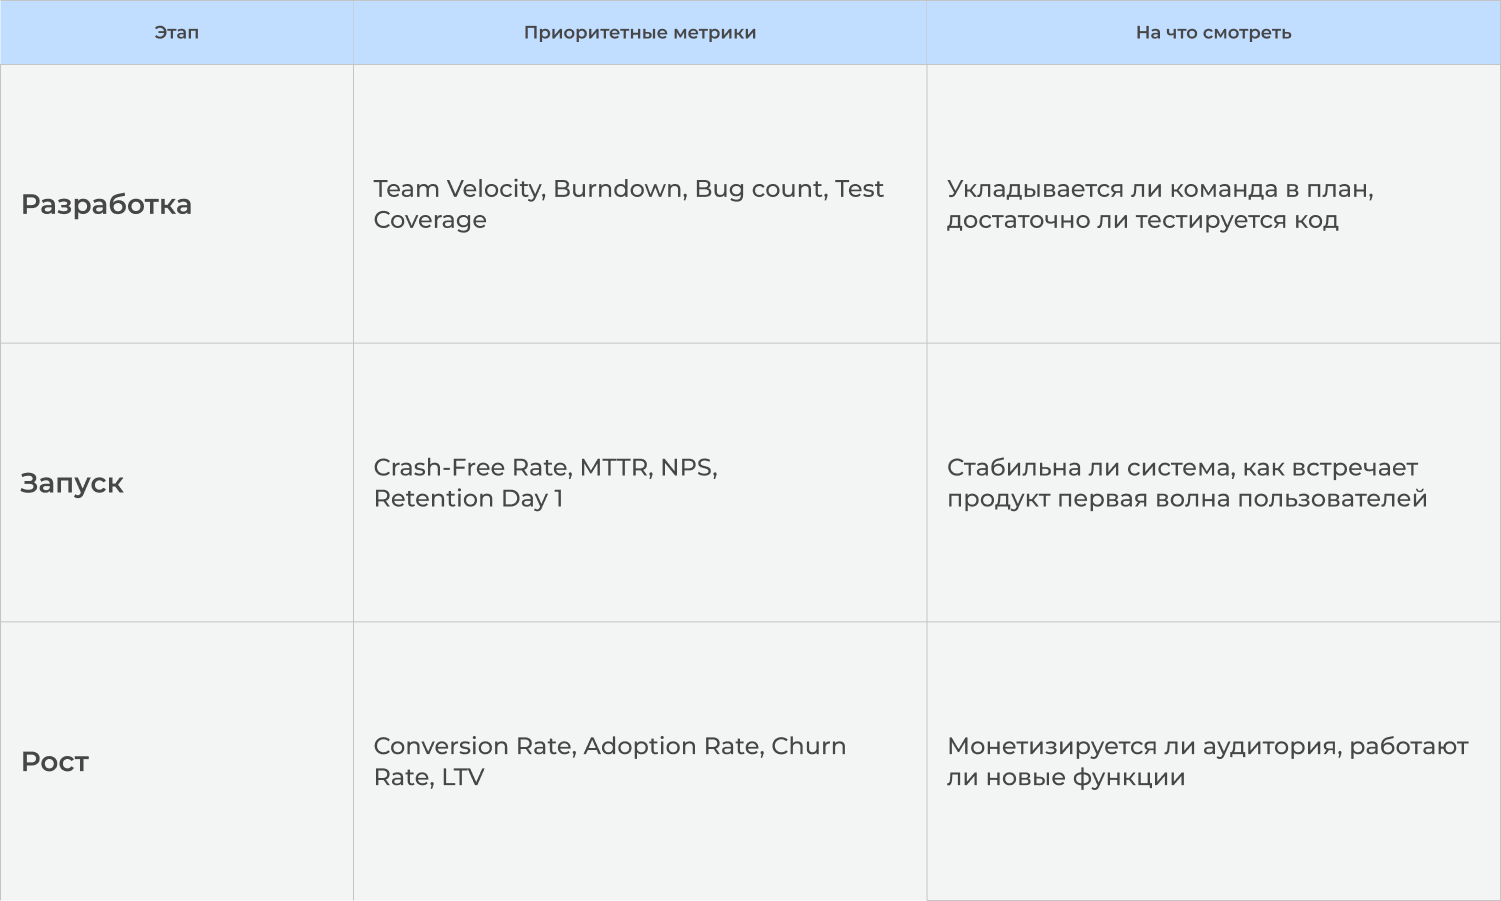1501x901 pixels.
Task: Click the Conversion Rate, Adoption Rate cell
Action: 640,761
